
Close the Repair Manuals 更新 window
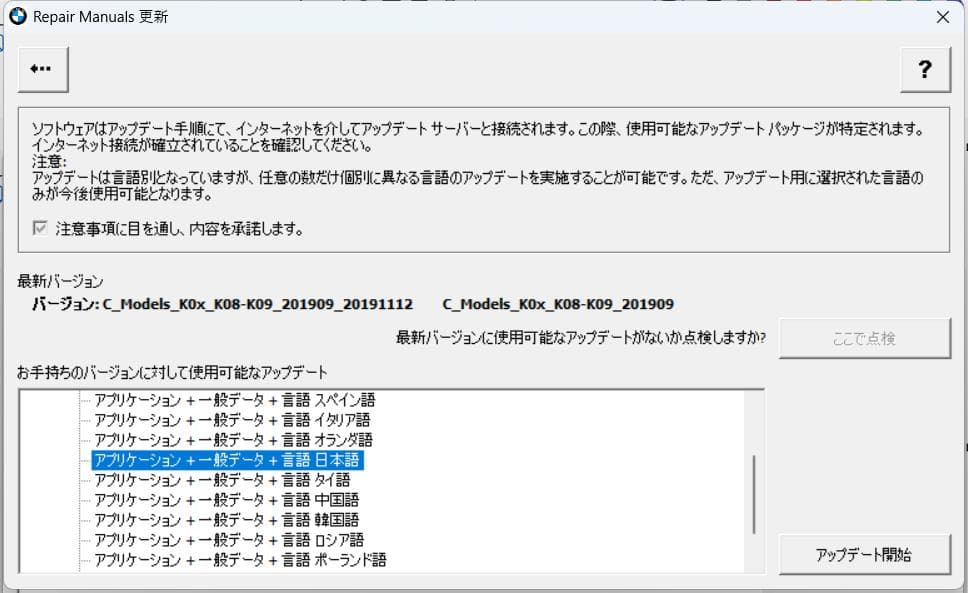pos(942,17)
